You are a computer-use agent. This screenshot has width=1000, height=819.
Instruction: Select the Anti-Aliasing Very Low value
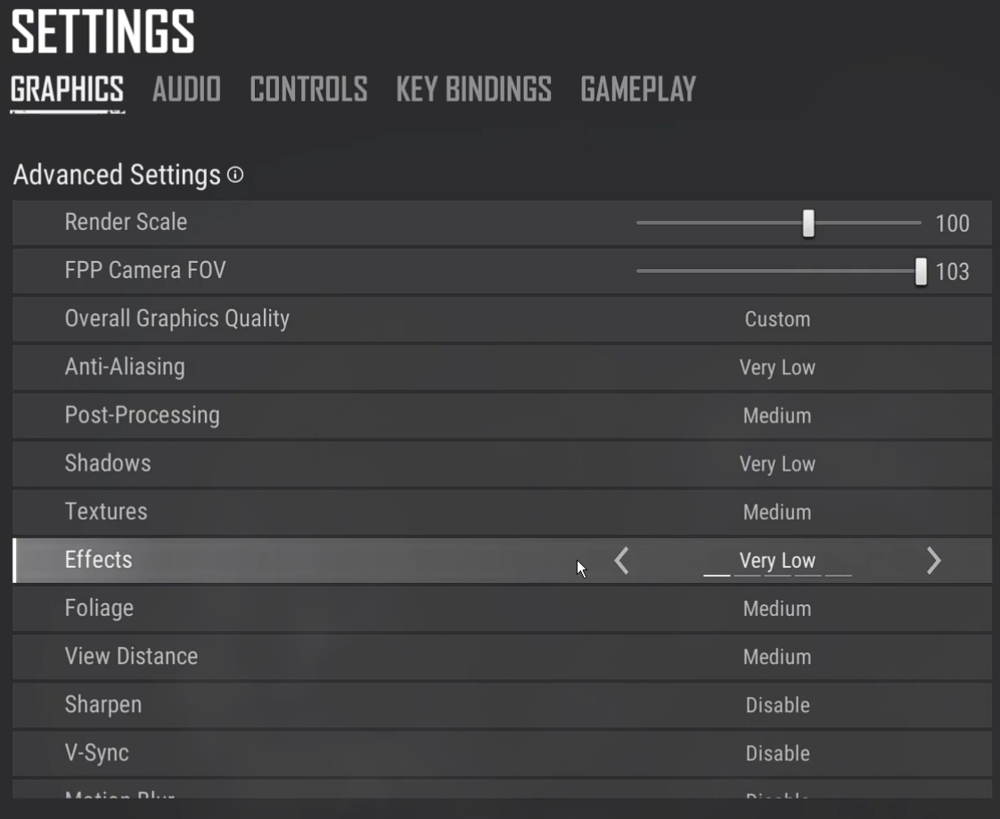[x=777, y=368]
